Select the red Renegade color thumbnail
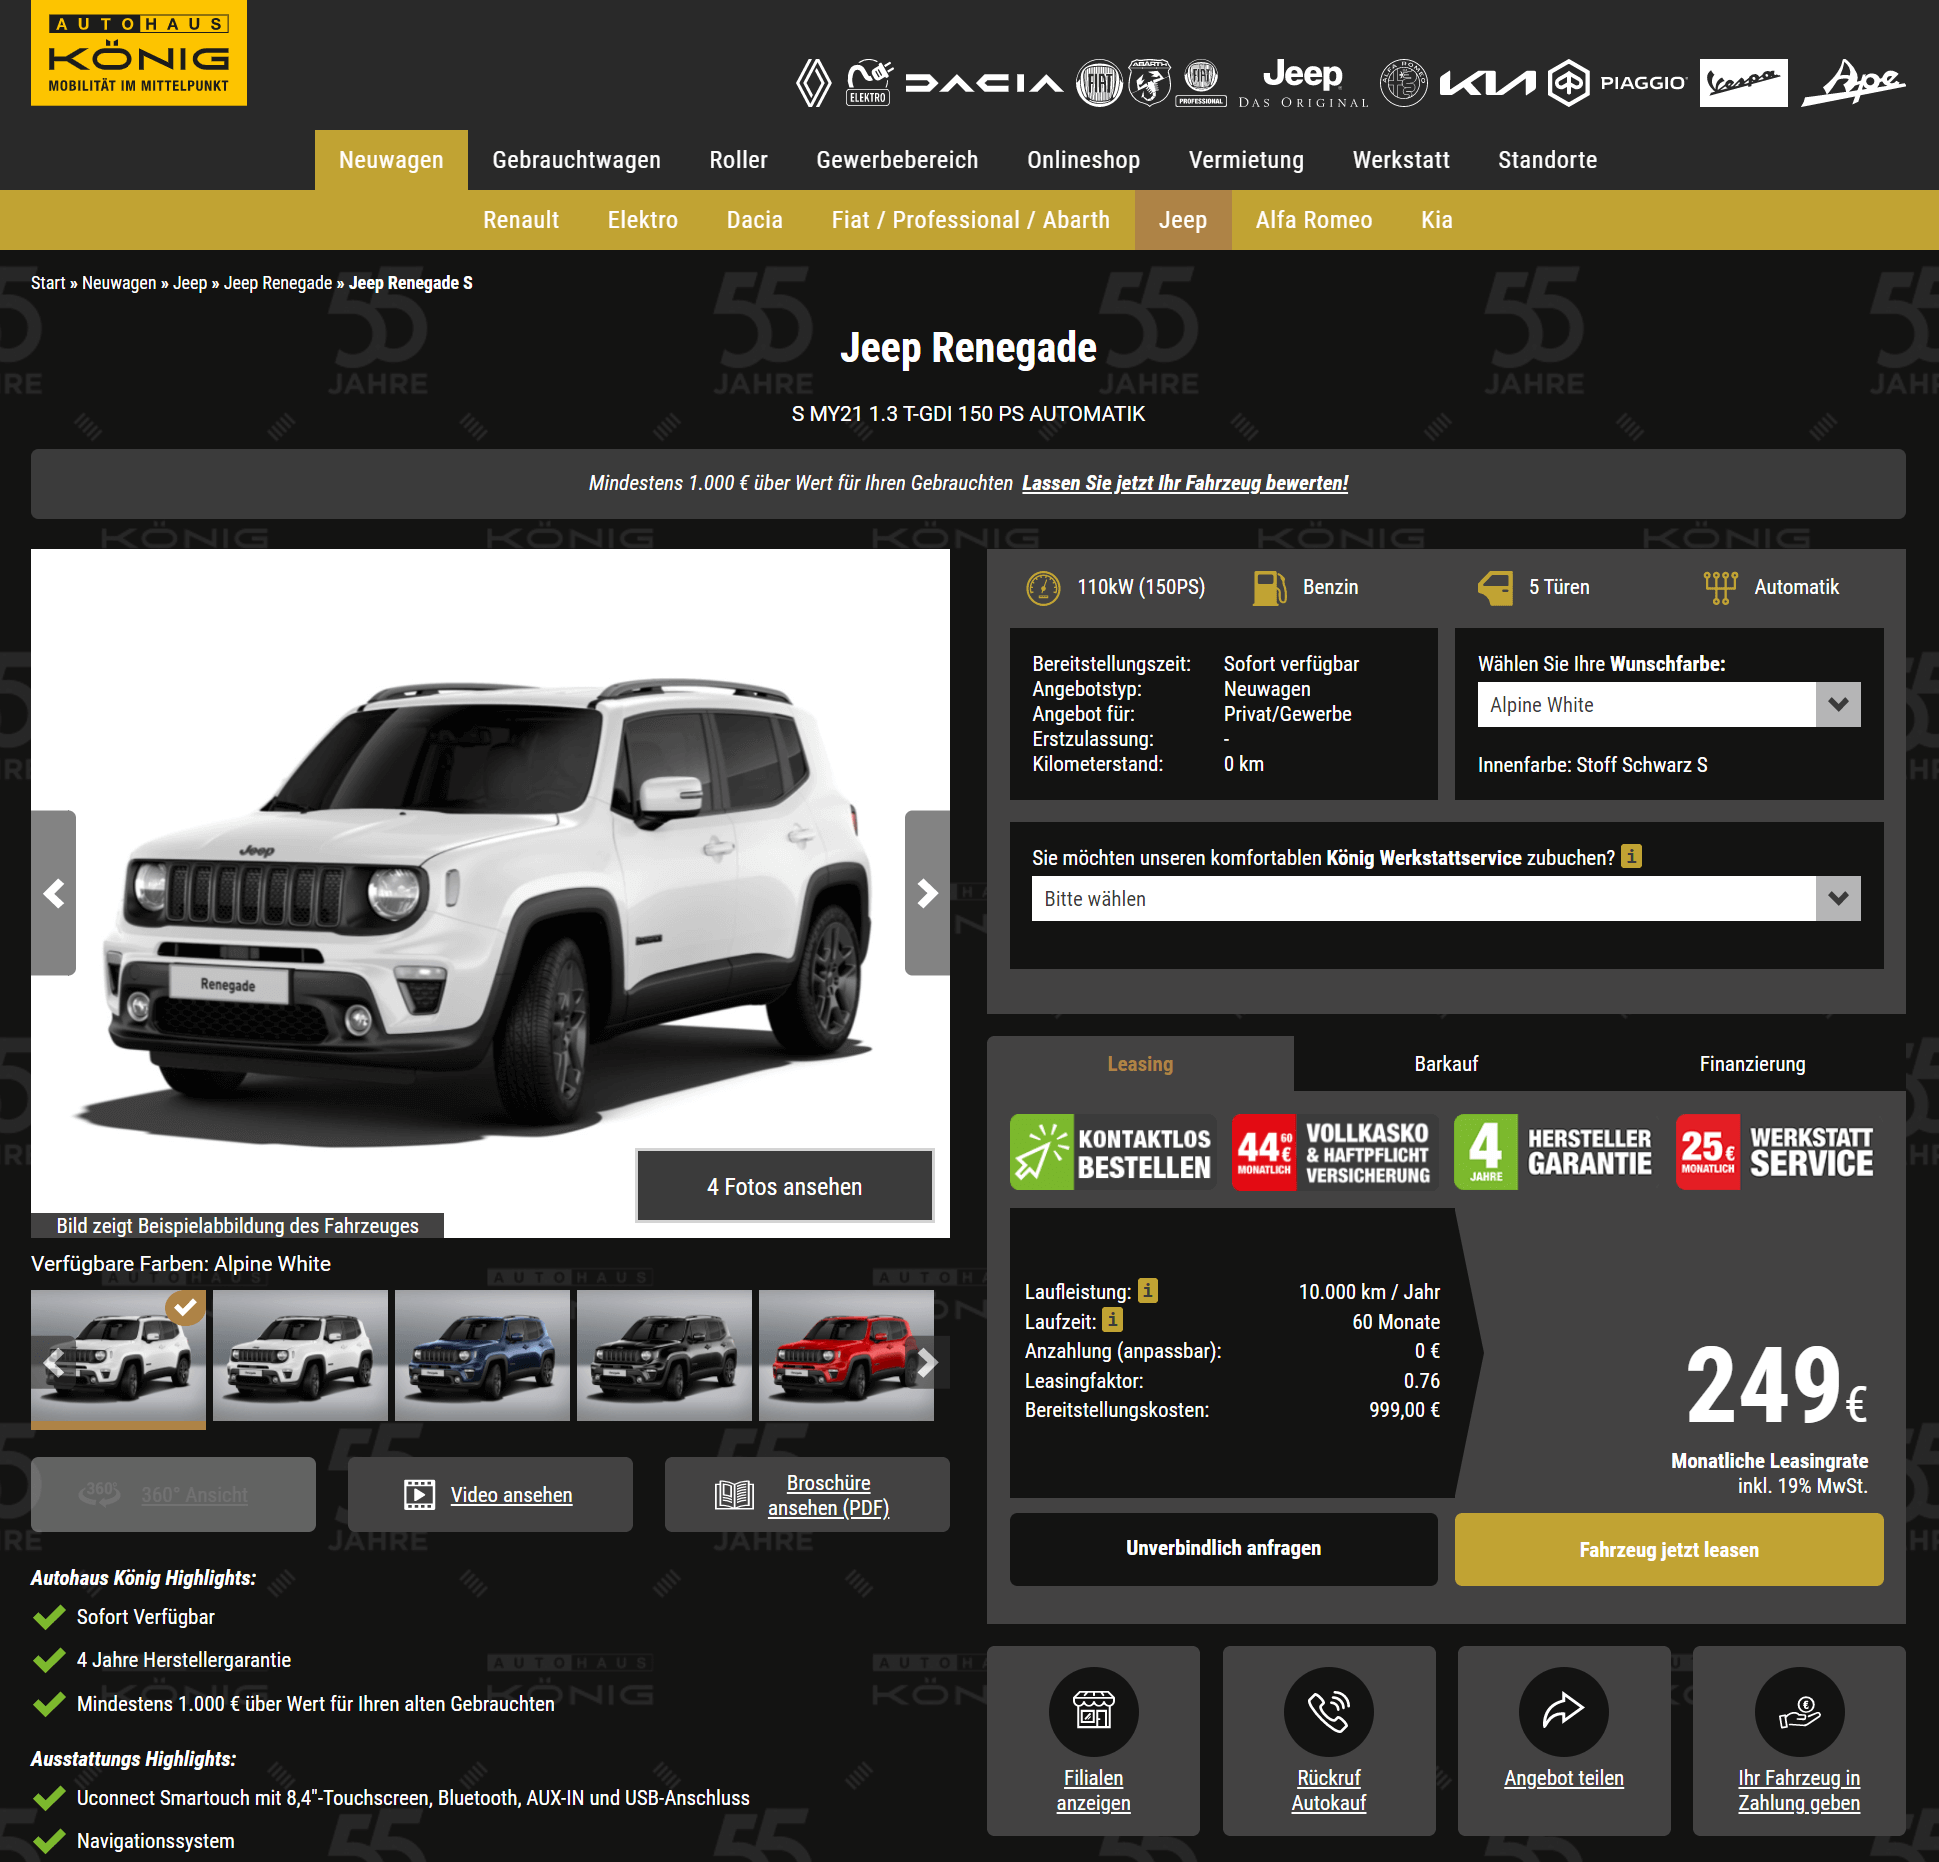1939x1862 pixels. coord(846,1355)
